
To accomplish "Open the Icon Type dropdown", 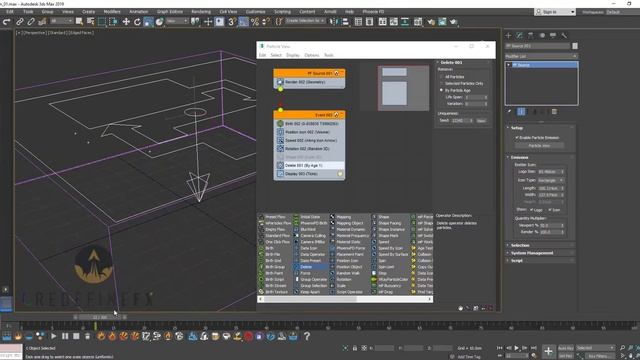I will coord(551,180).
